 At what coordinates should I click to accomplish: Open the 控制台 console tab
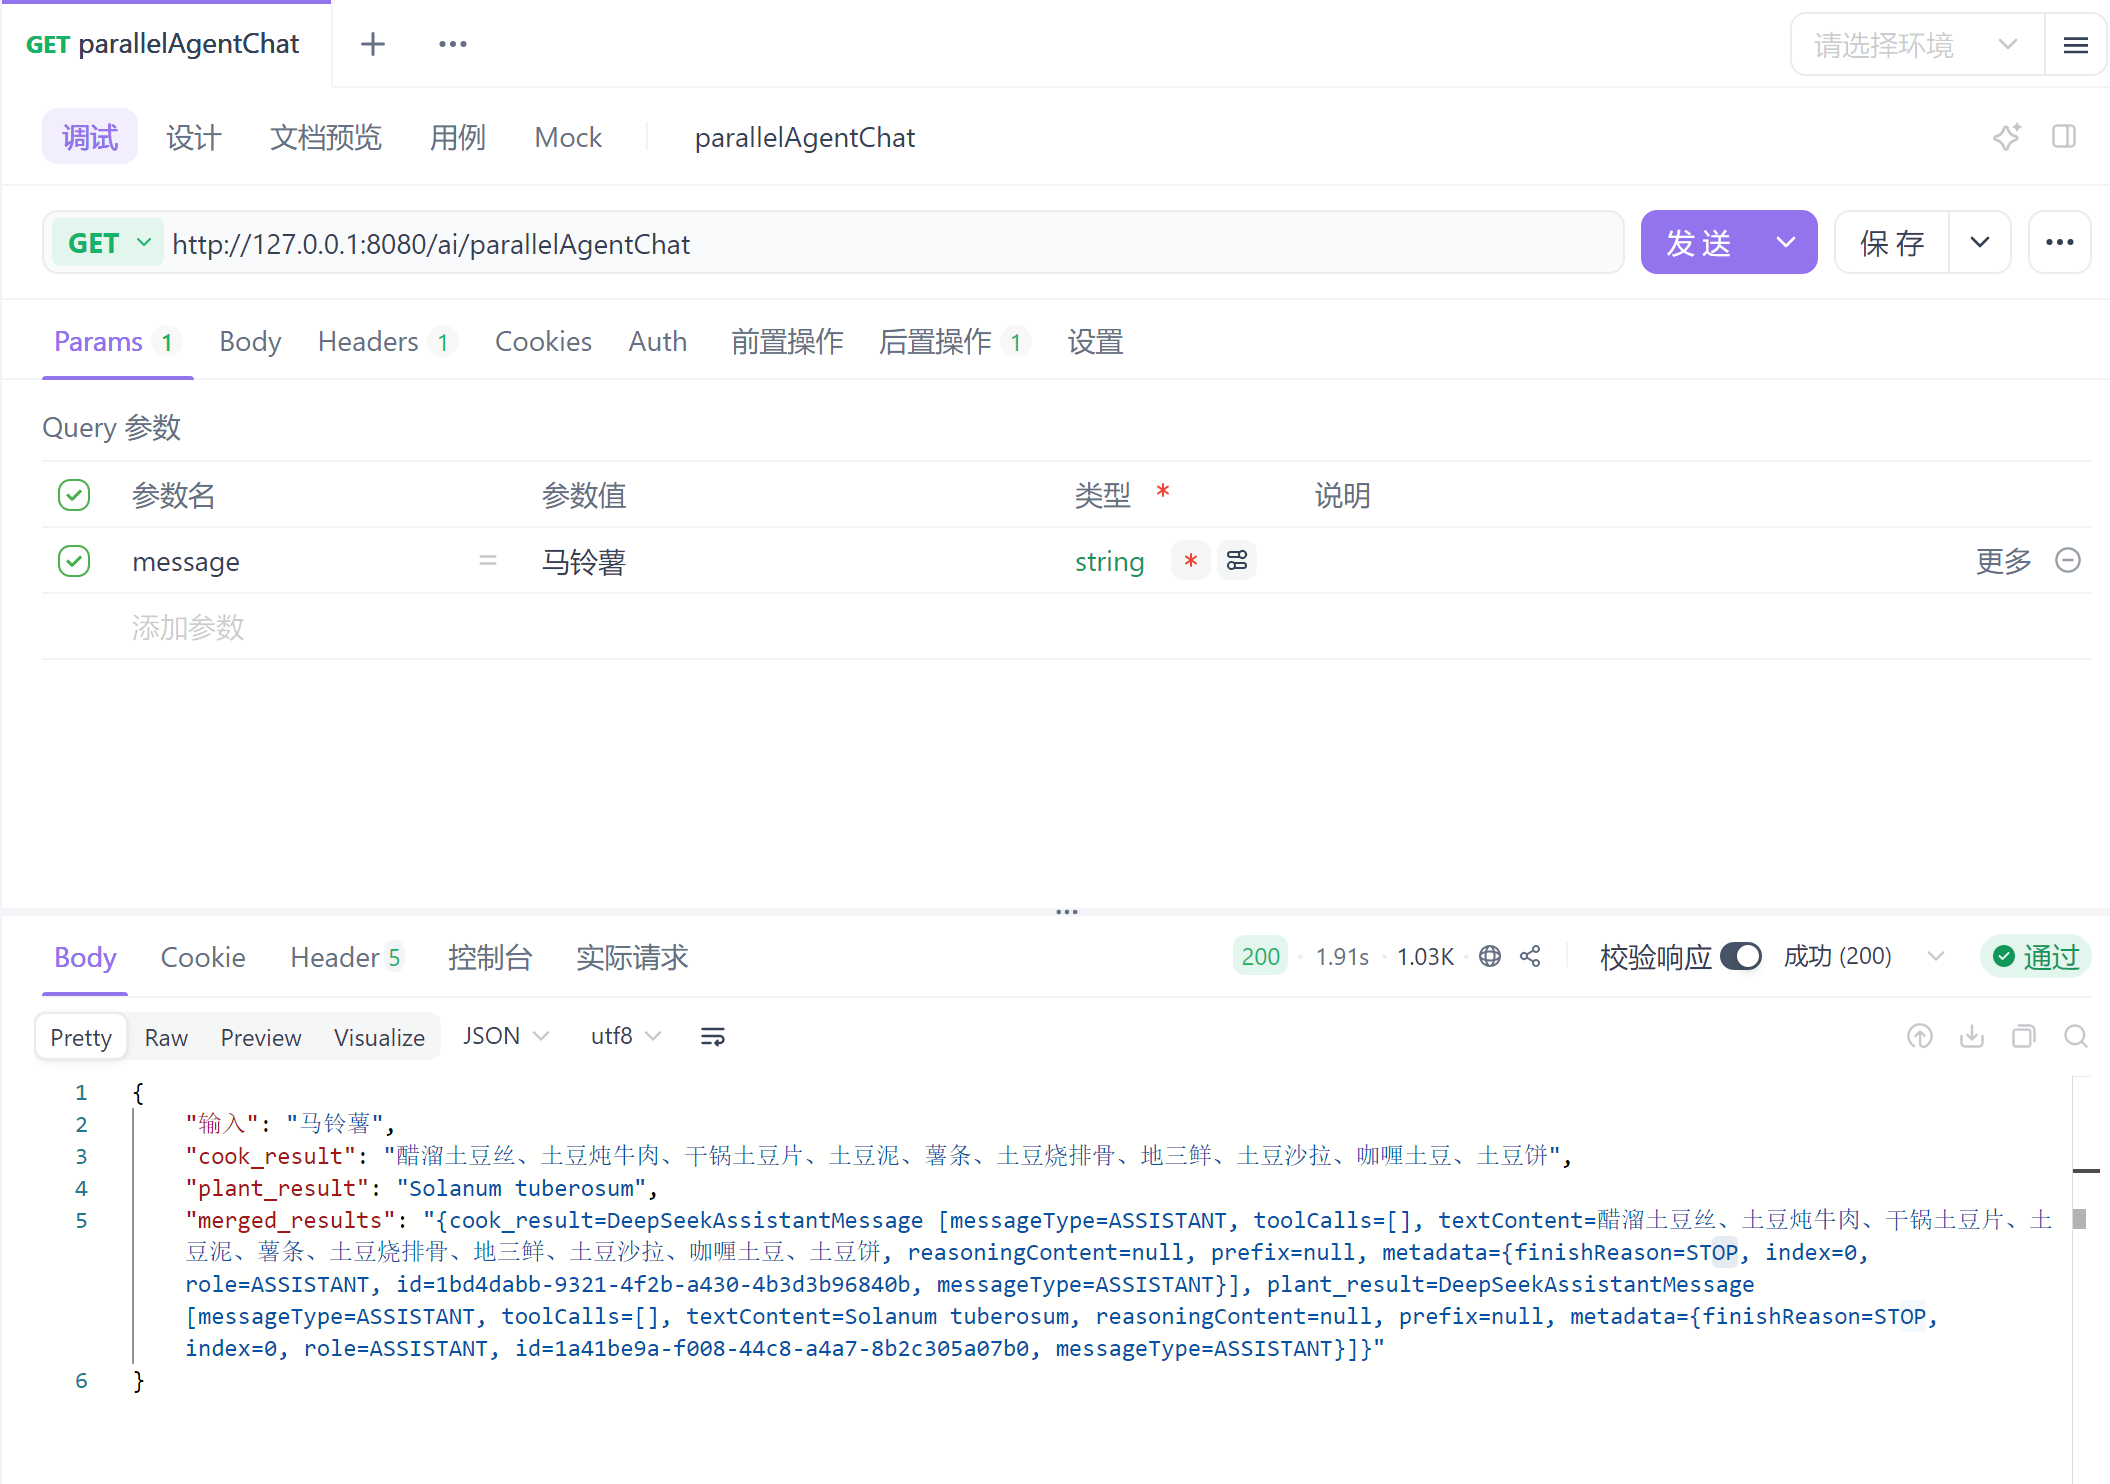pos(490,957)
